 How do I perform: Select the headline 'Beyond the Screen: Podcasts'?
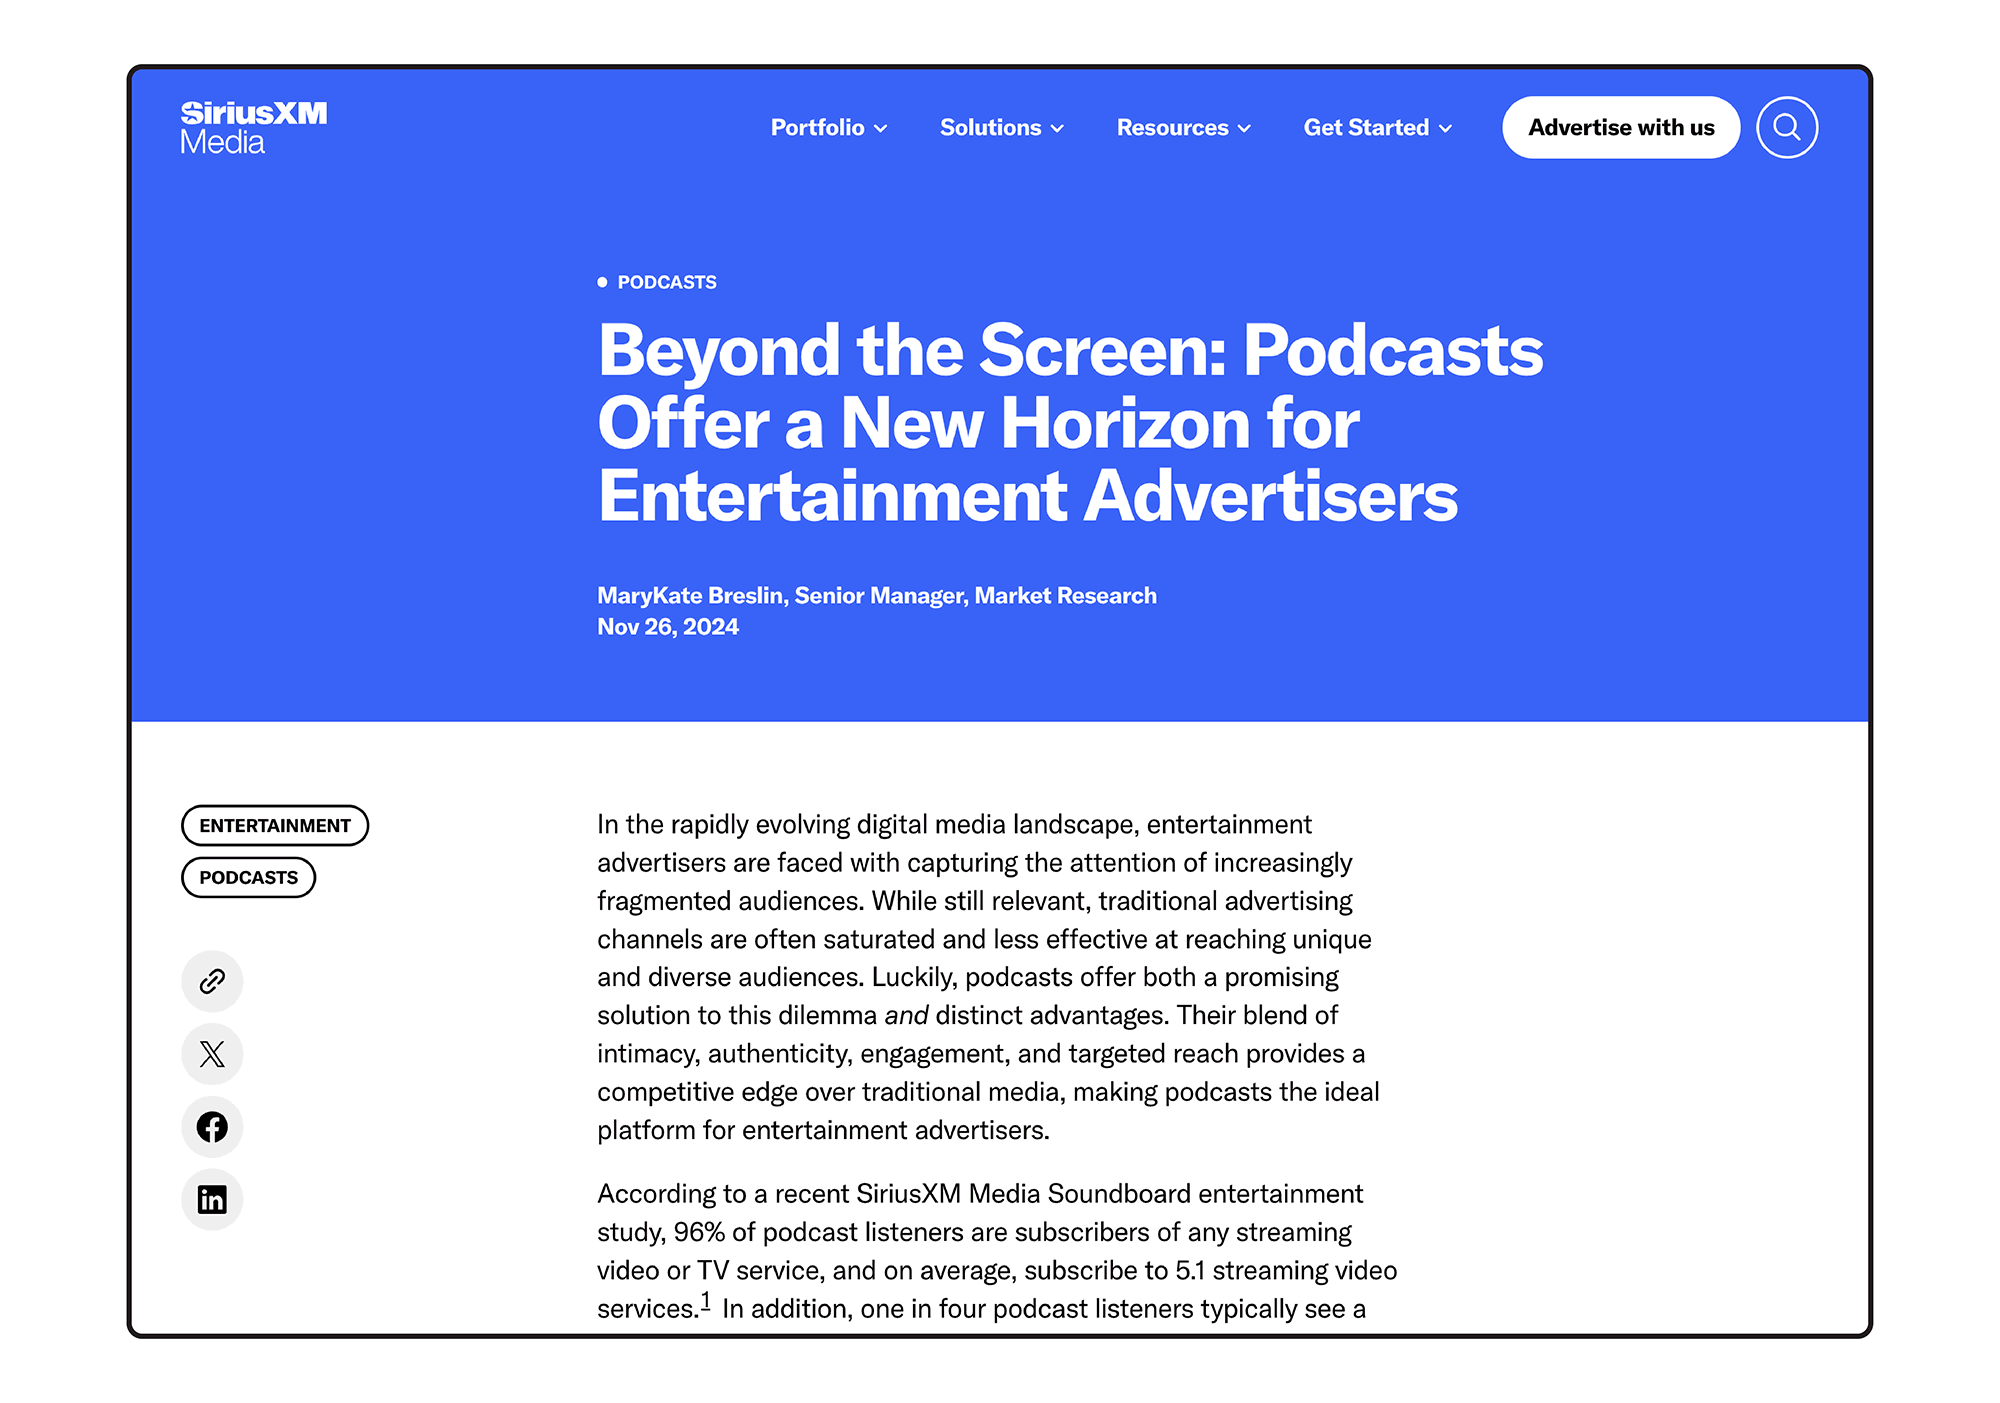coord(1070,350)
